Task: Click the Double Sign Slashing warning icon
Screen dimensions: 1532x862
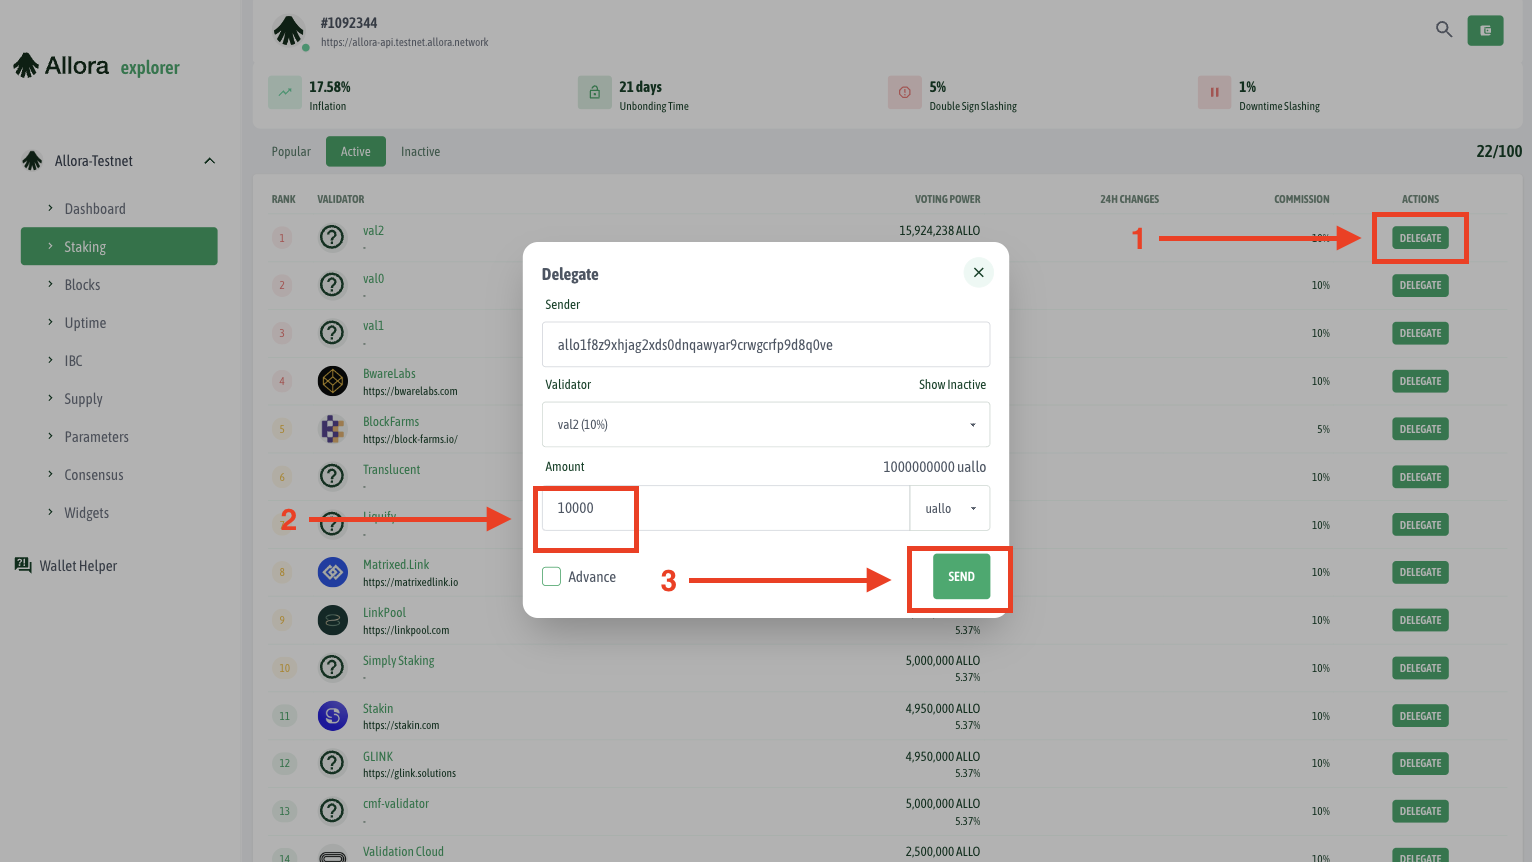Action: pyautogui.click(x=905, y=92)
